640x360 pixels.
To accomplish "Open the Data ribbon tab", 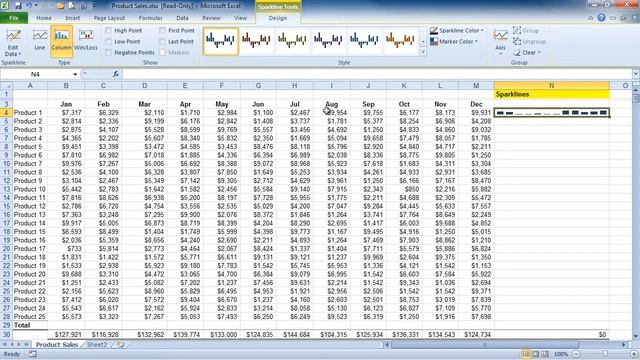I will [x=182, y=18].
